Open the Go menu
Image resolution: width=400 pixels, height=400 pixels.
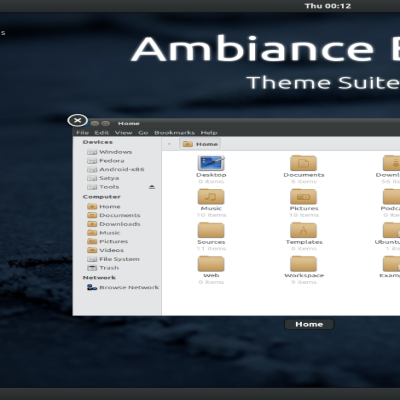143,133
